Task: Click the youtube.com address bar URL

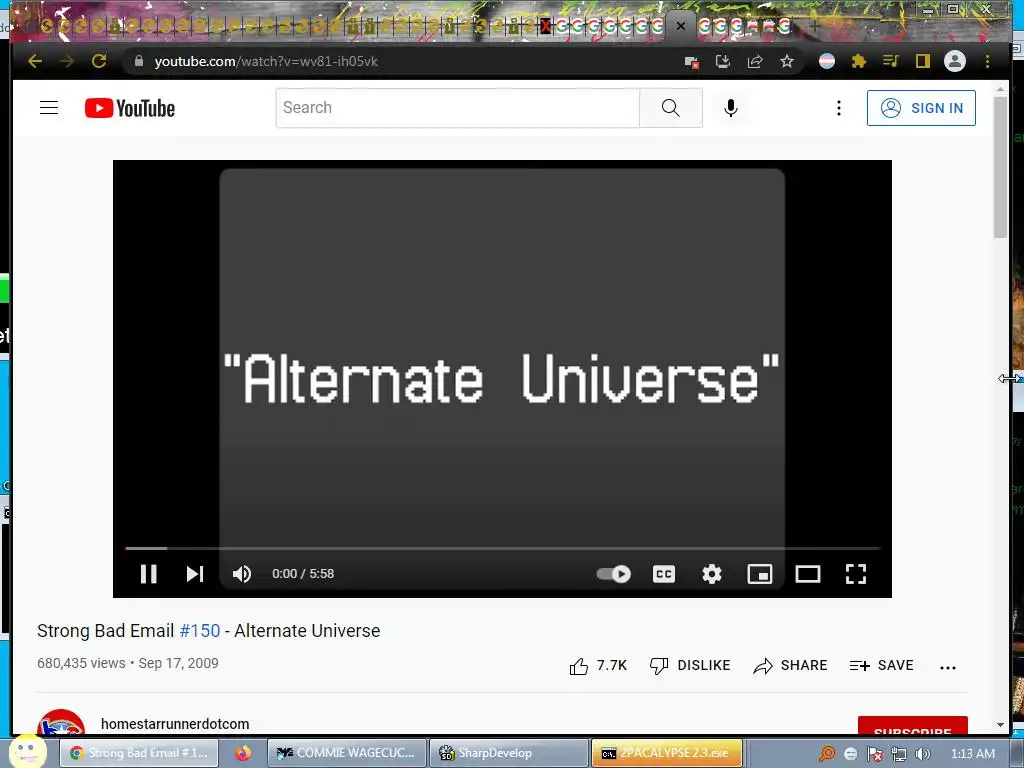Action: 266,61
